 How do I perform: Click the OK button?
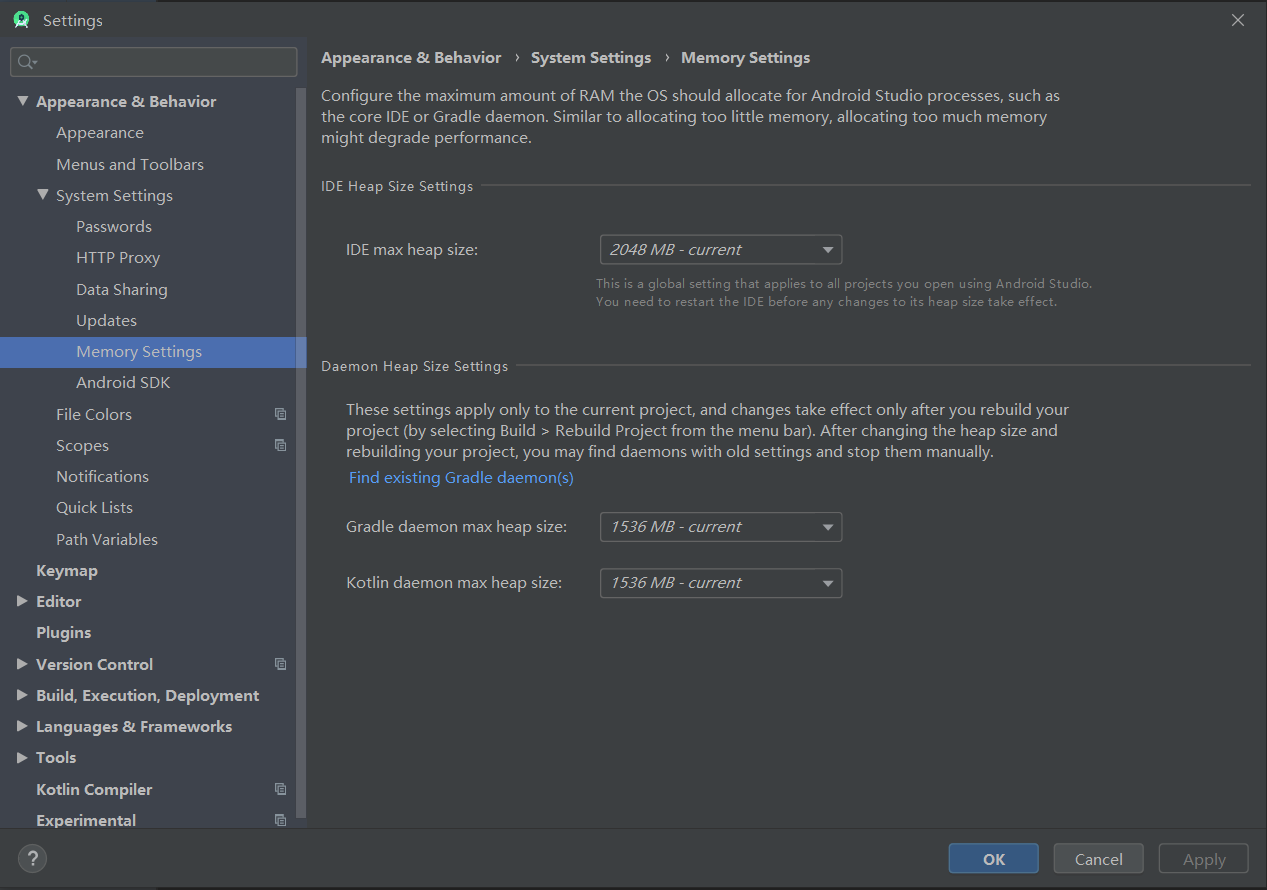(x=994, y=859)
